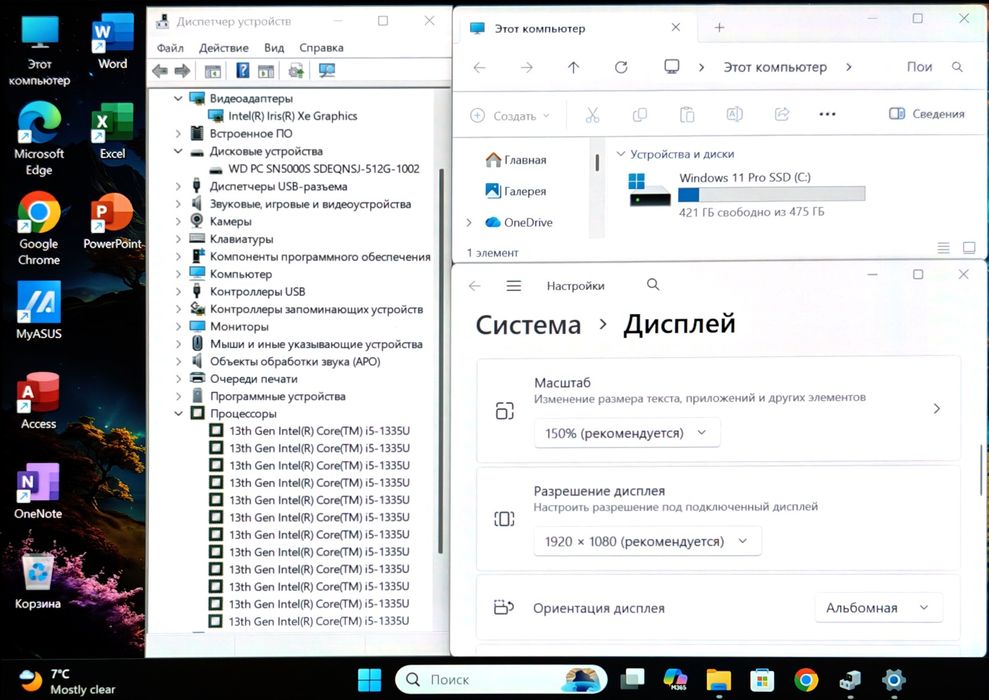This screenshot has width=989, height=700.
Task: Open Галерея in Explorer sidebar
Action: pos(516,191)
